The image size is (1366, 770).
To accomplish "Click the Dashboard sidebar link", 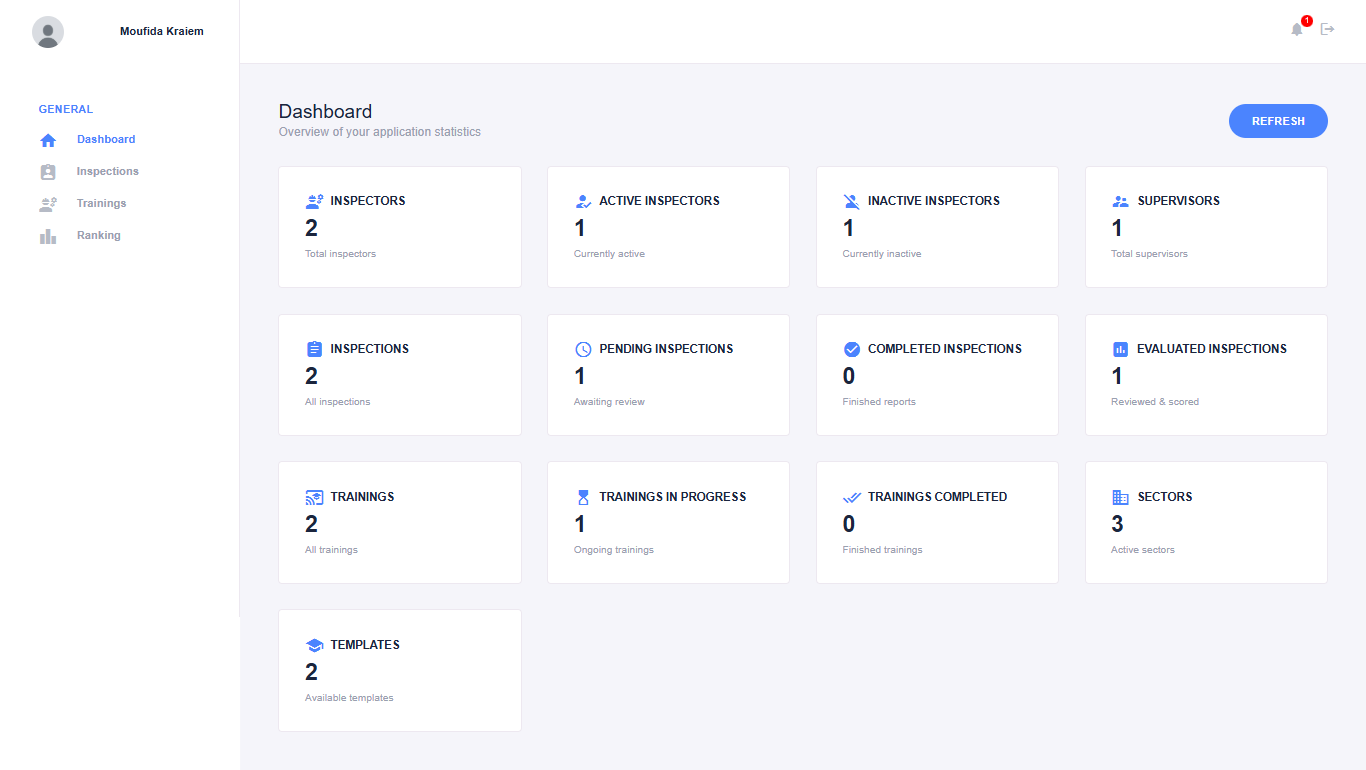I will pos(106,139).
